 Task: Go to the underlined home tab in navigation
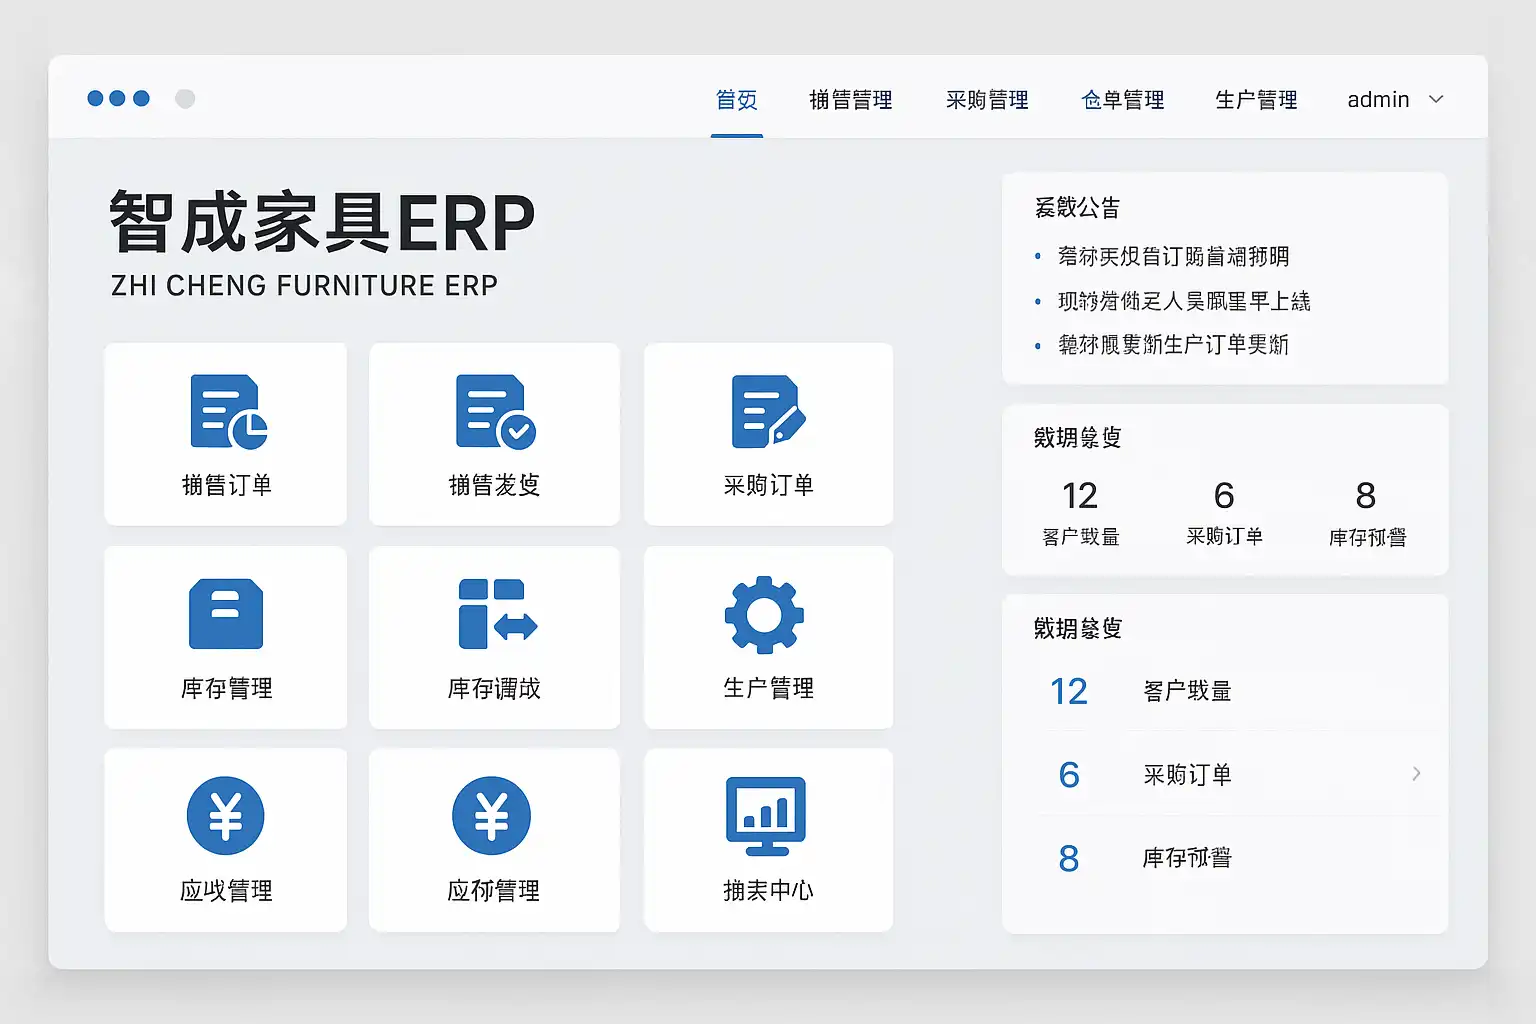tap(737, 100)
